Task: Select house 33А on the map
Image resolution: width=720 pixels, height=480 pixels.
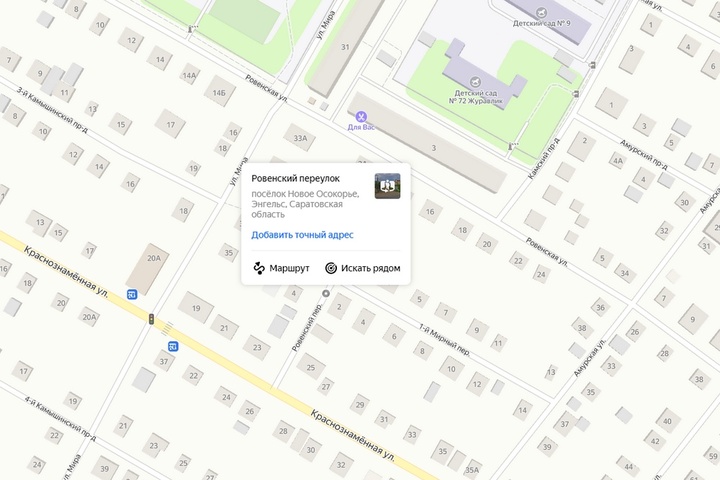Action: pyautogui.click(x=299, y=137)
